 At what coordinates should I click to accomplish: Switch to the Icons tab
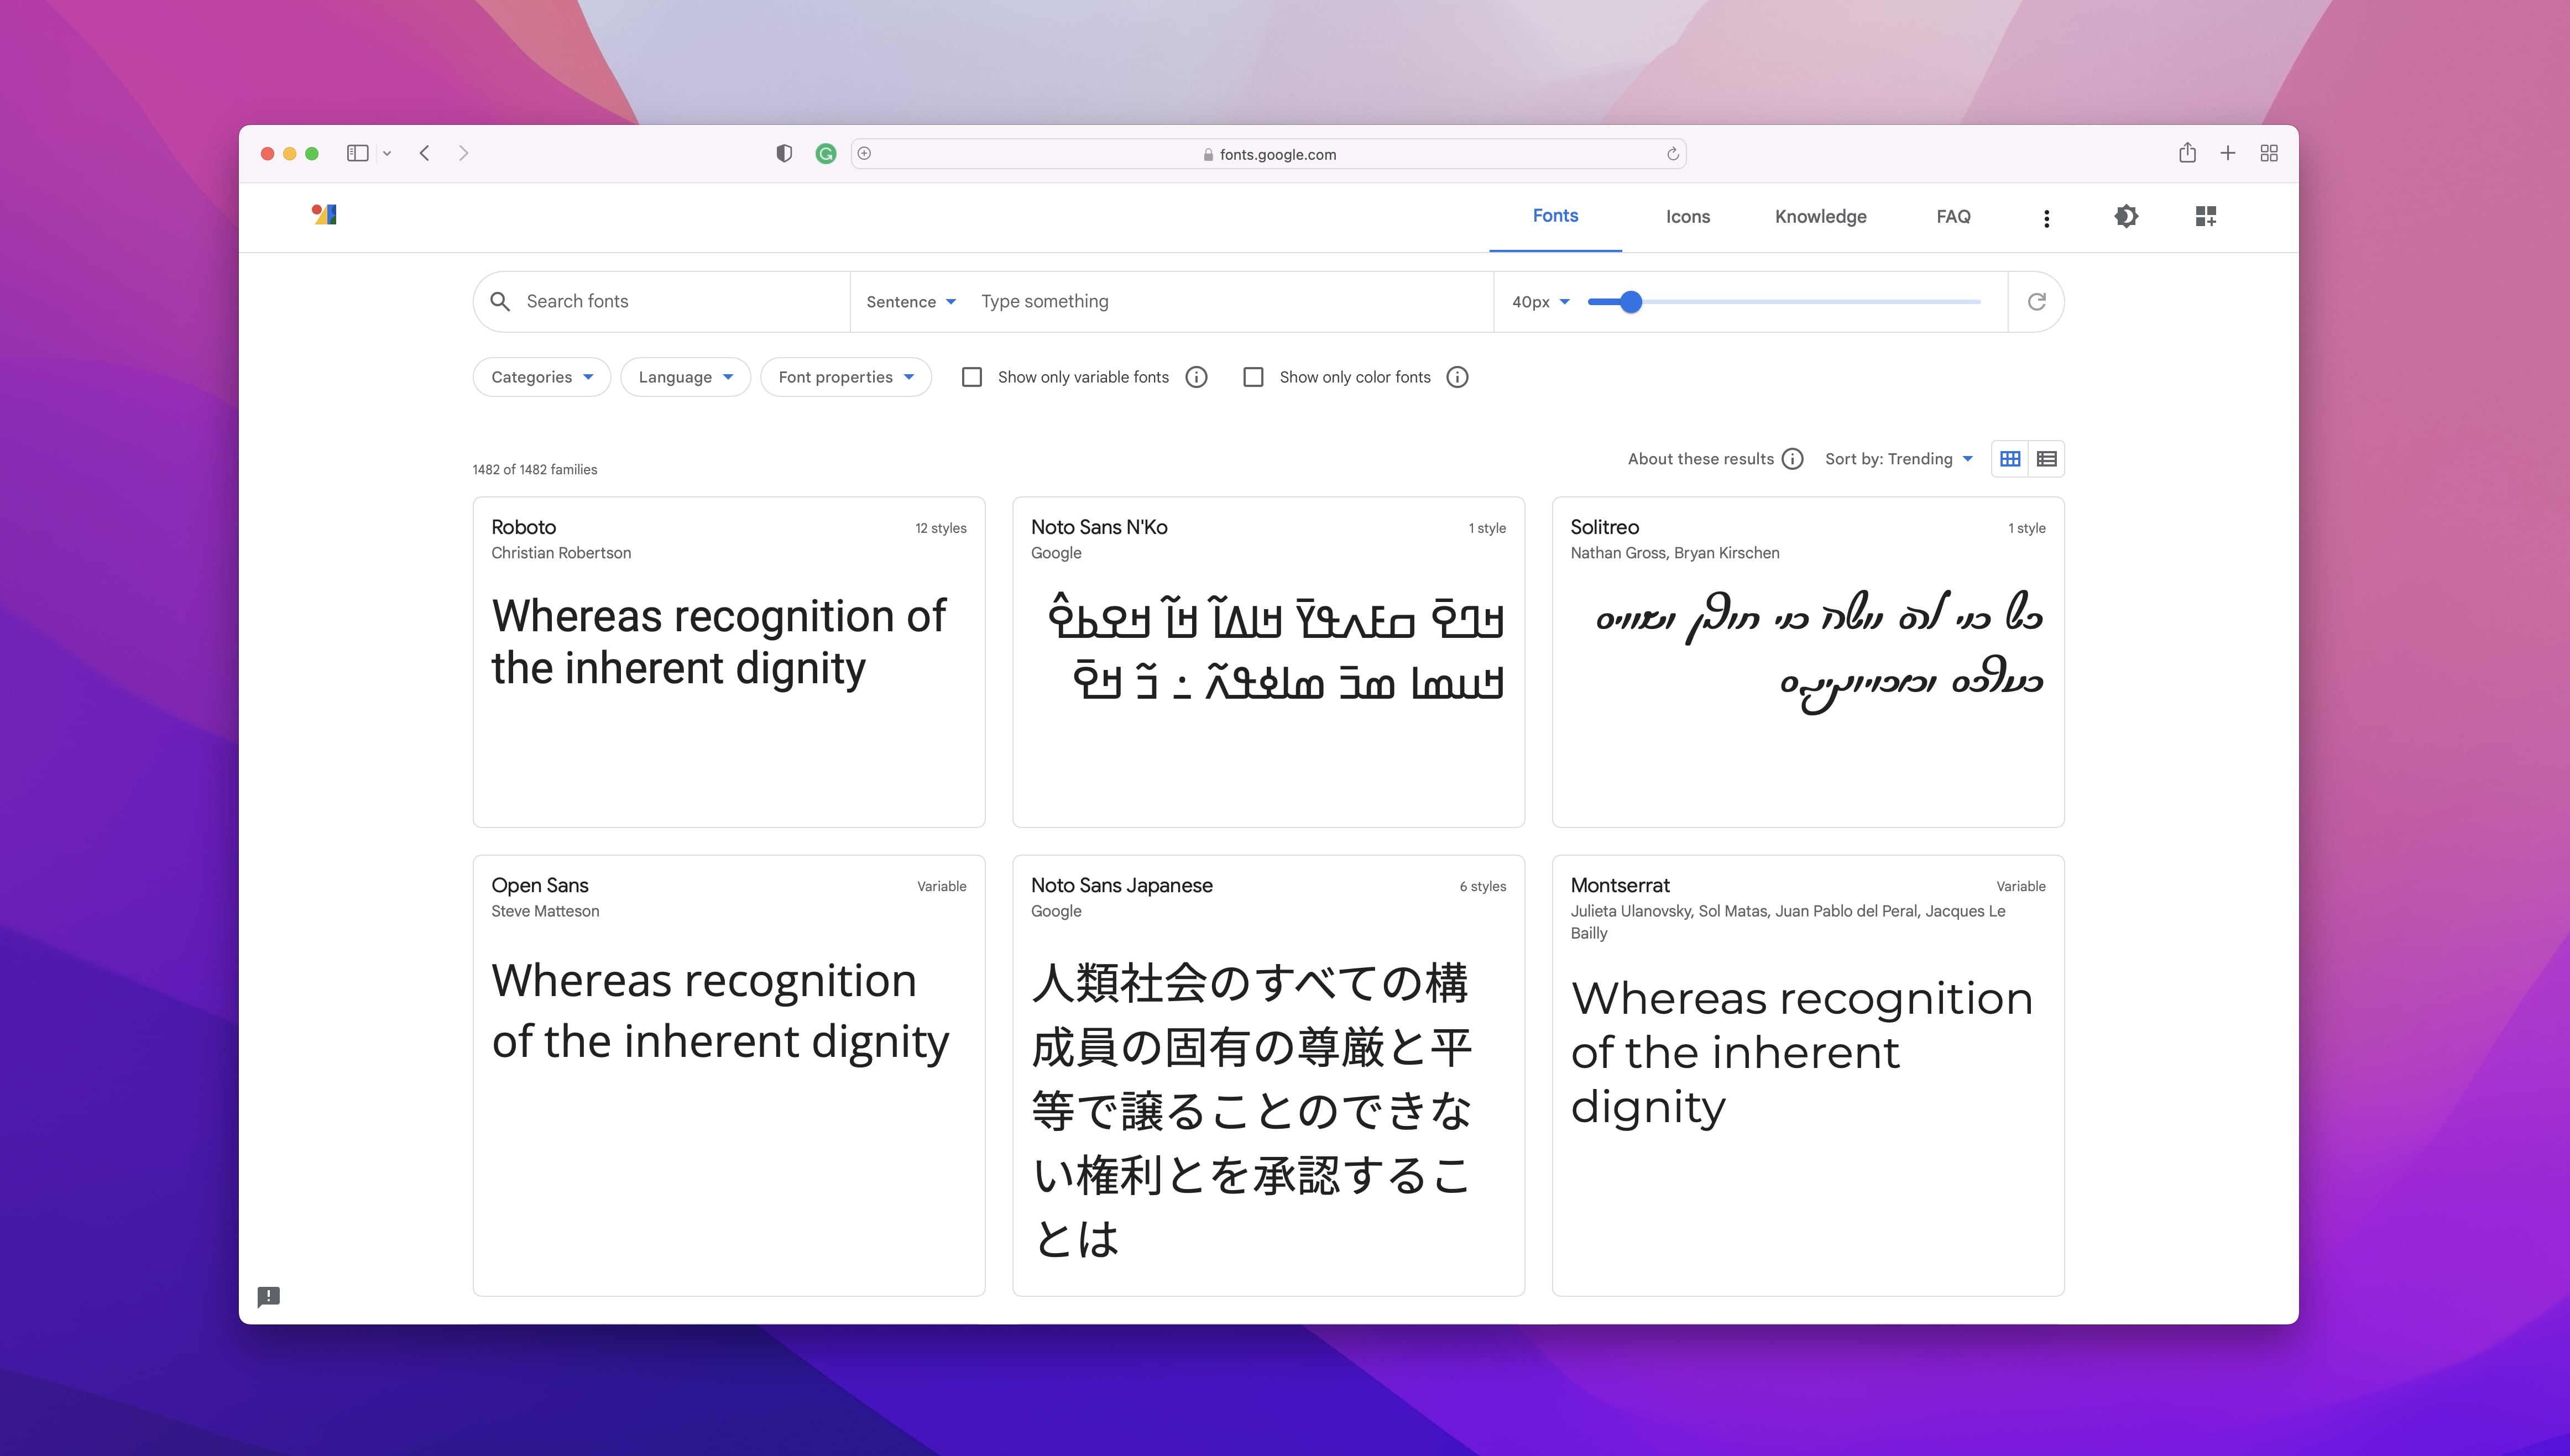tap(1687, 217)
